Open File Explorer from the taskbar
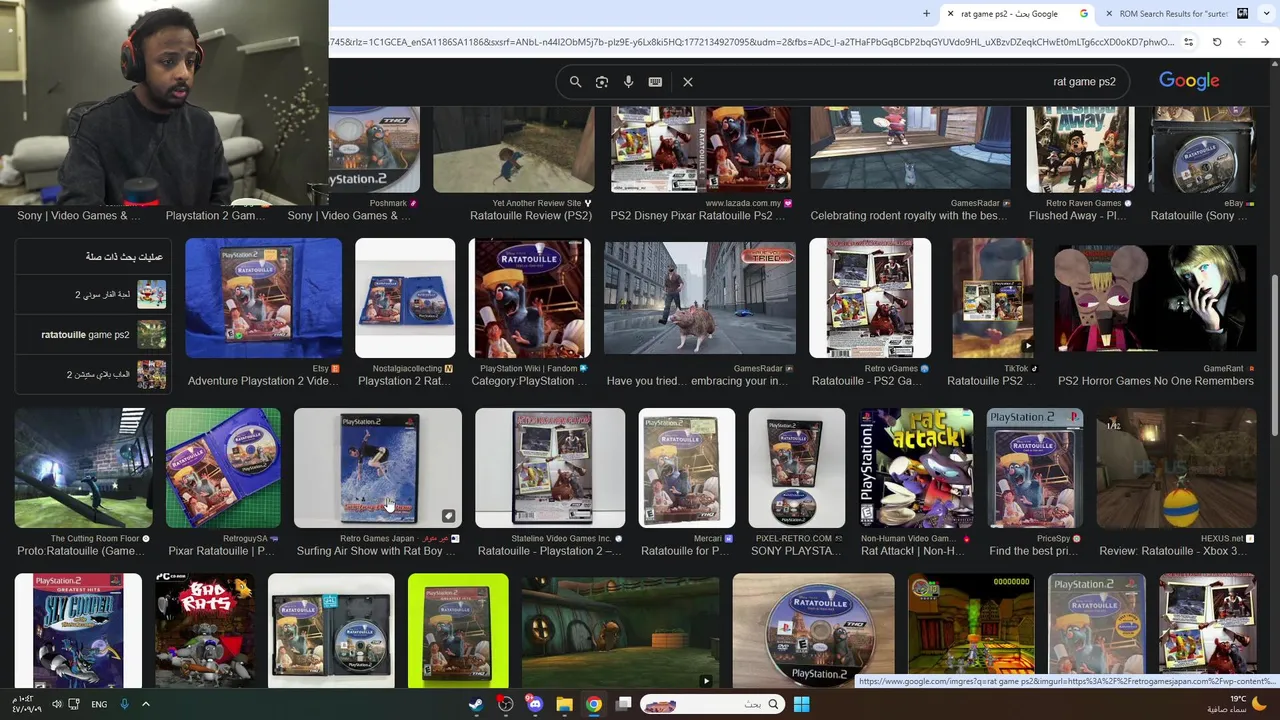1280x720 pixels. click(x=564, y=704)
